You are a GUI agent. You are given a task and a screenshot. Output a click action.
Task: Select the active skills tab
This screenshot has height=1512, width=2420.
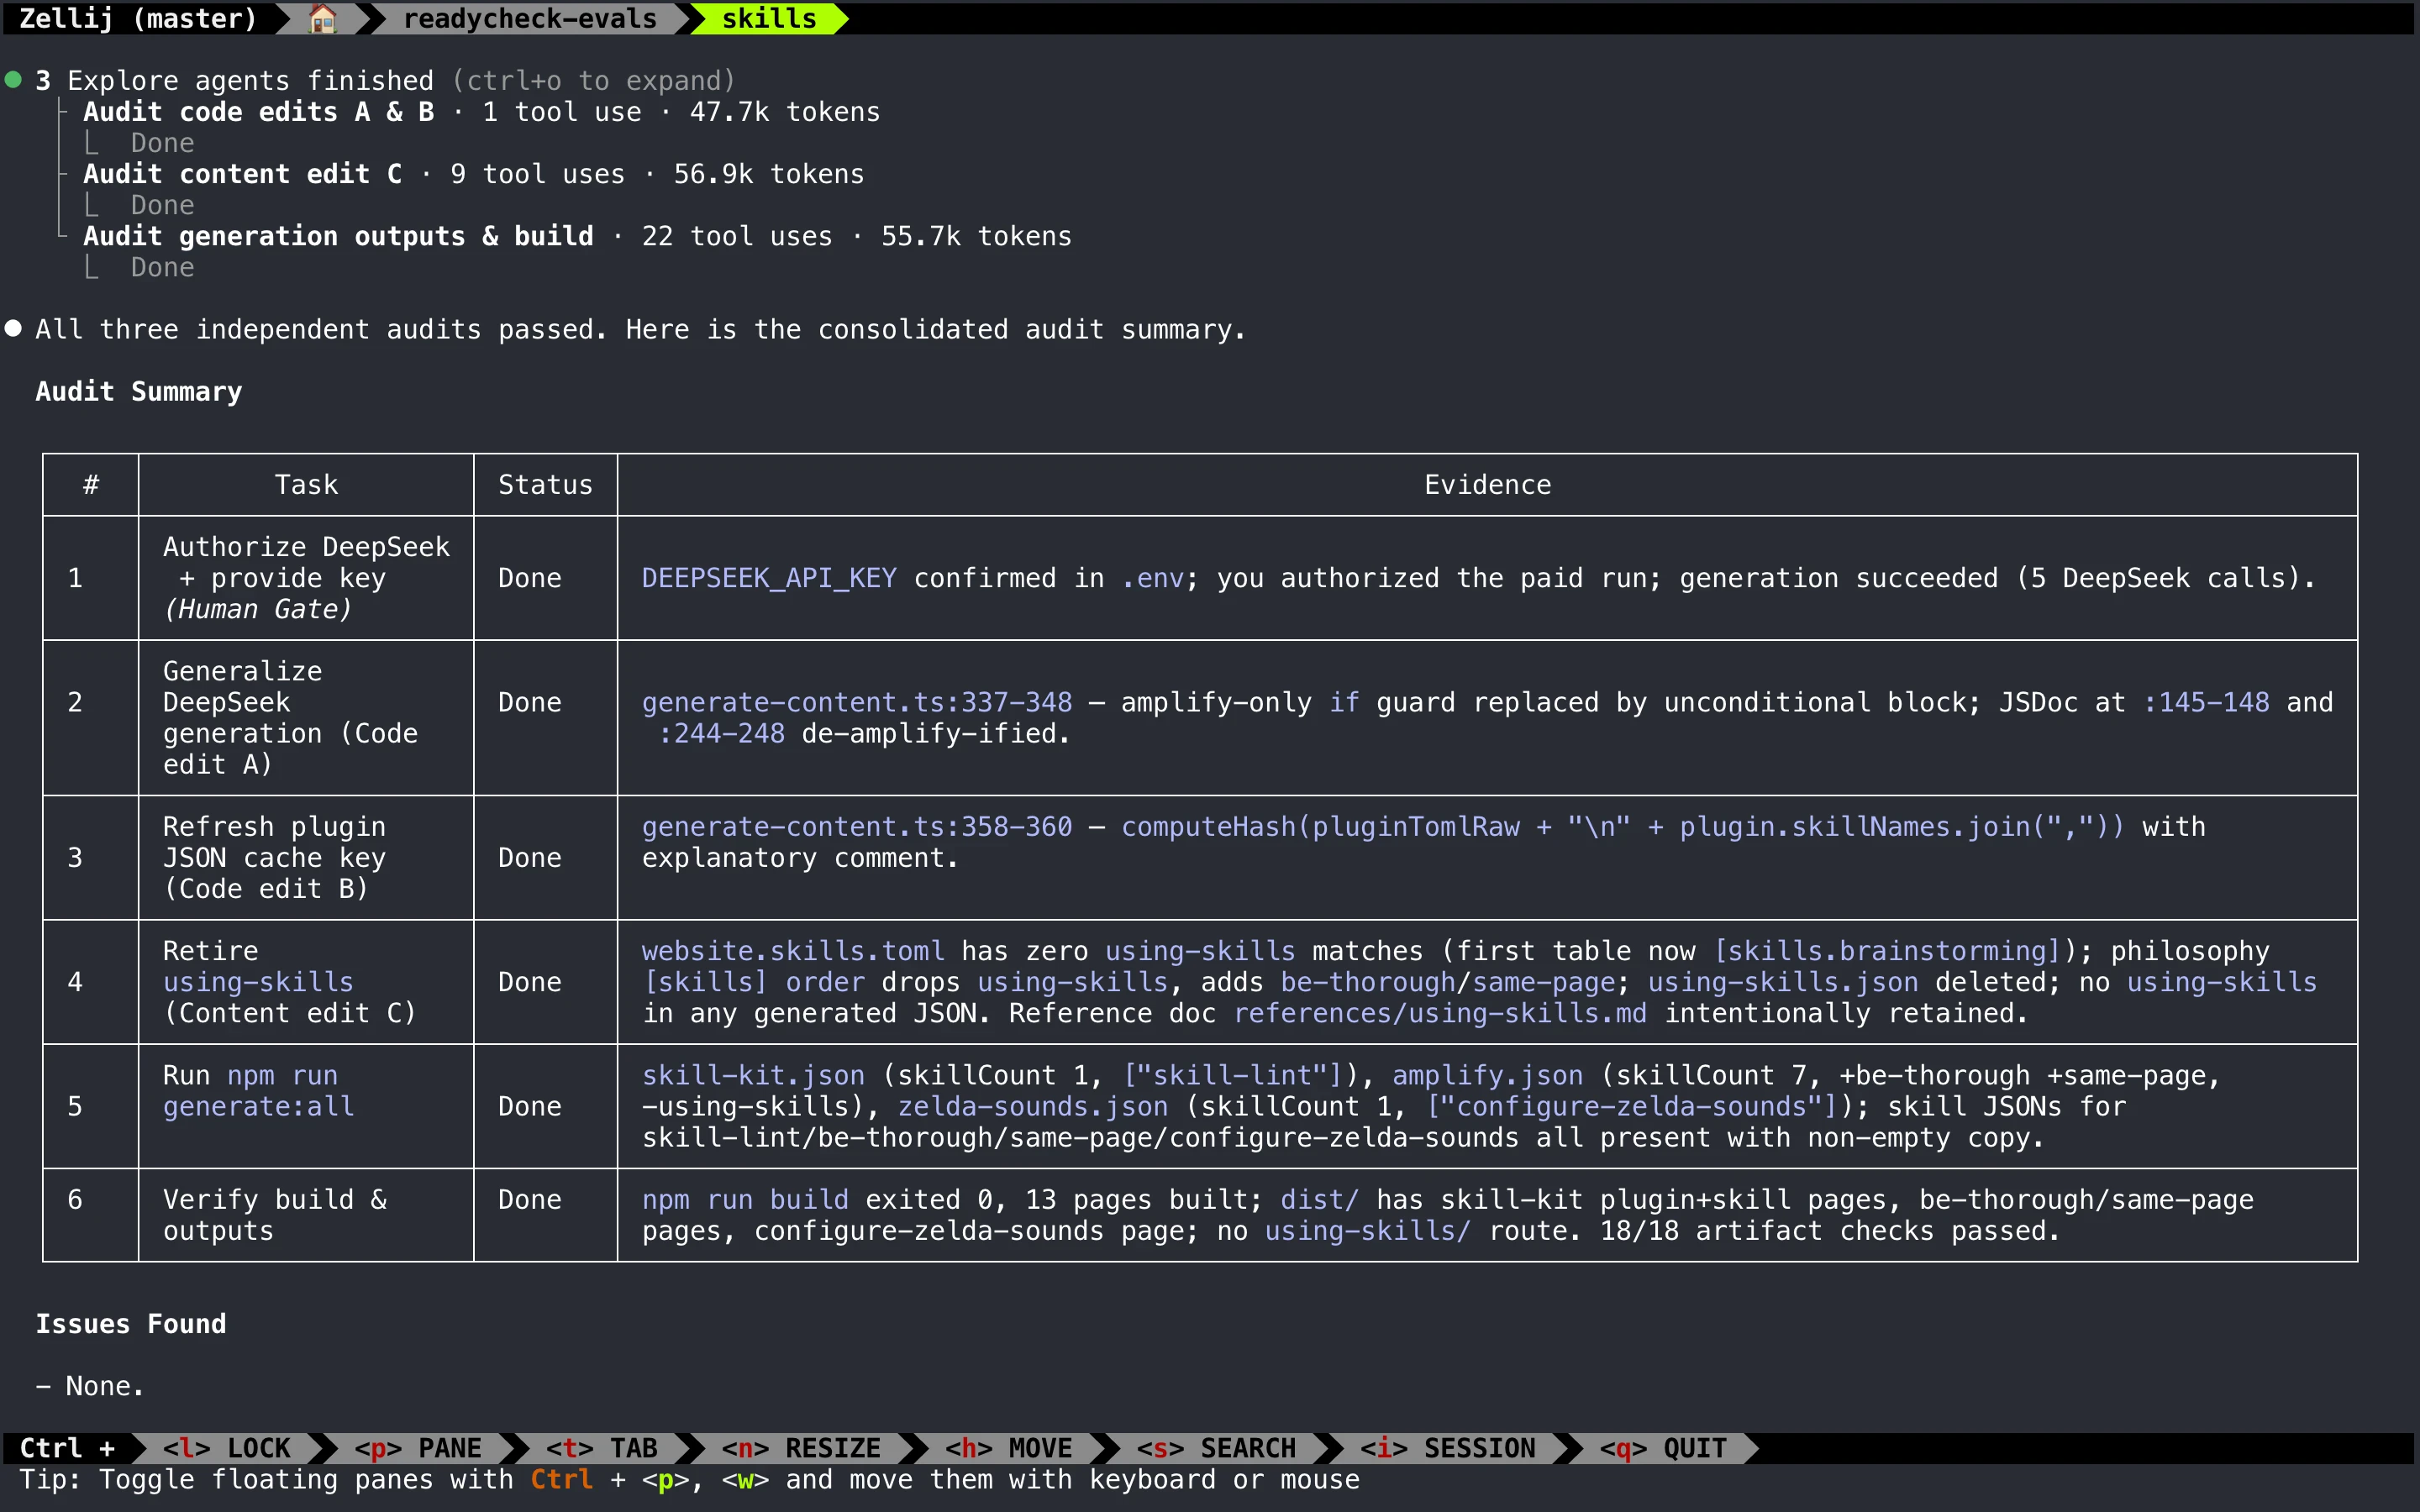[x=768, y=18]
